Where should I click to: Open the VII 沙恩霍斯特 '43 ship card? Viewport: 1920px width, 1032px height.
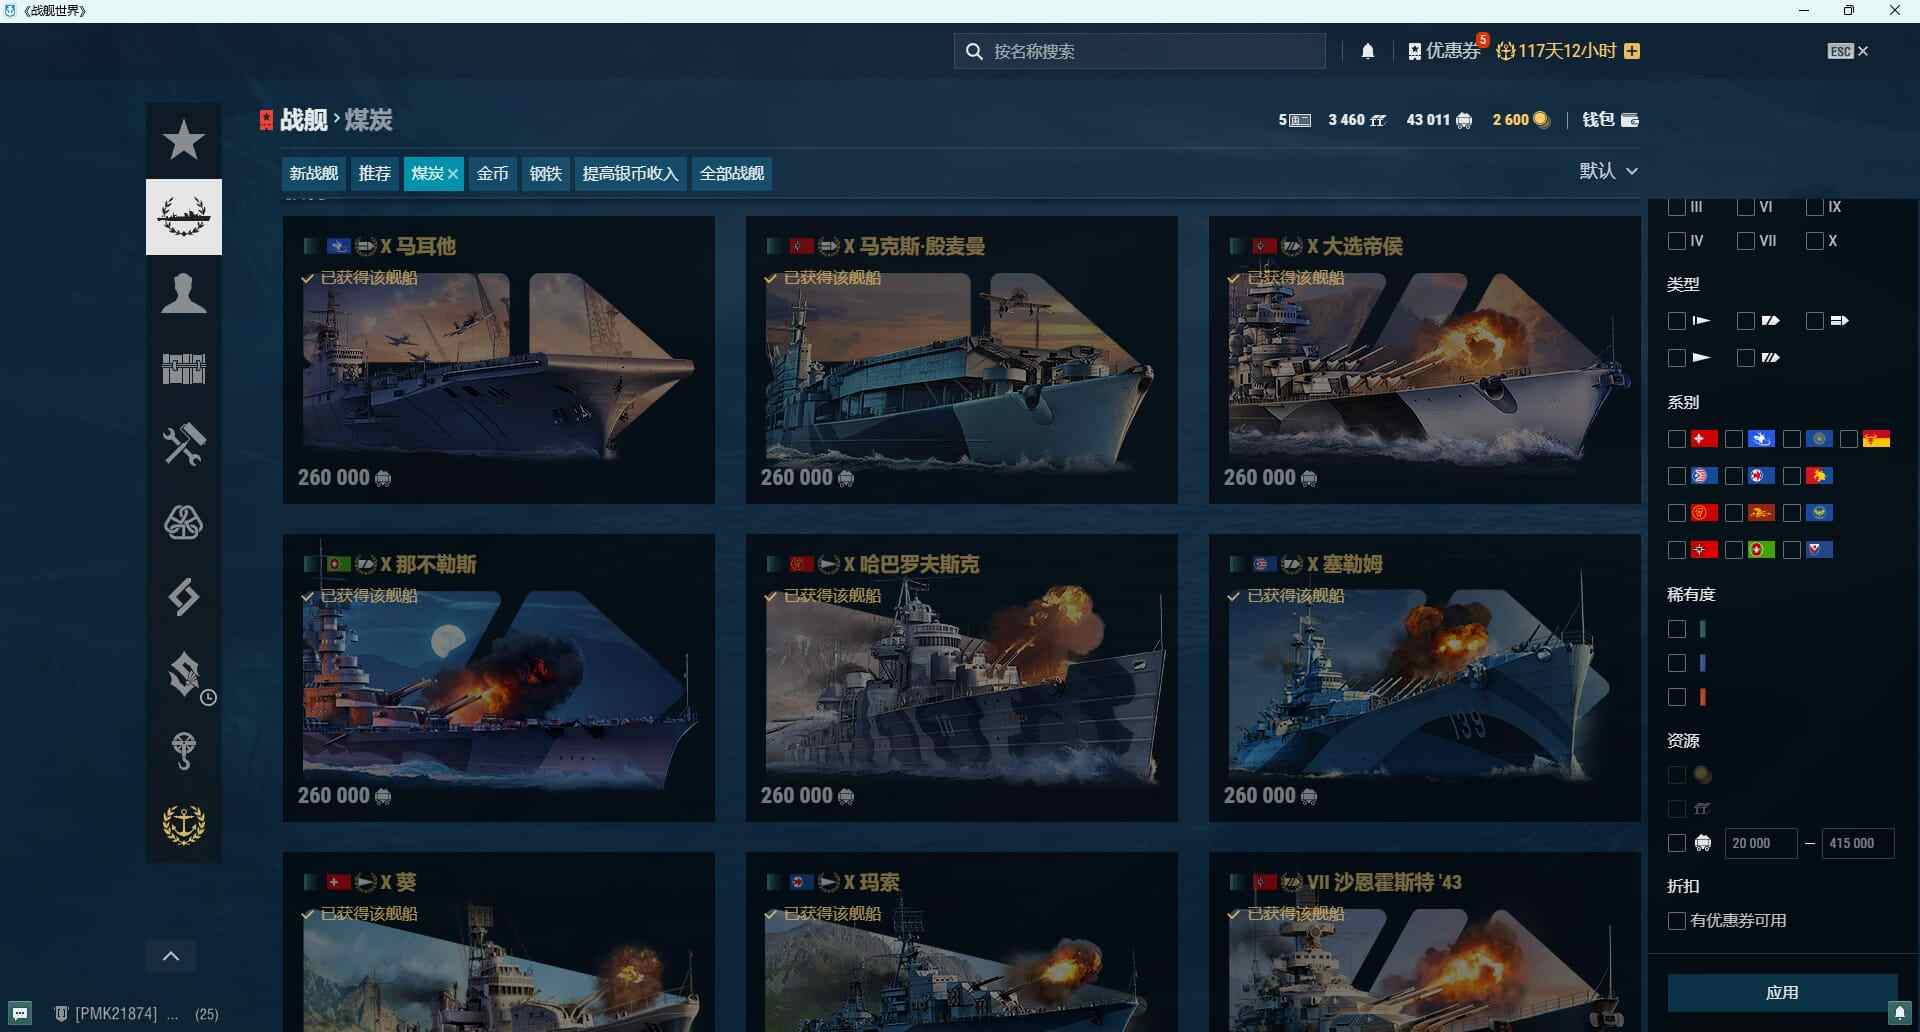[1425, 942]
